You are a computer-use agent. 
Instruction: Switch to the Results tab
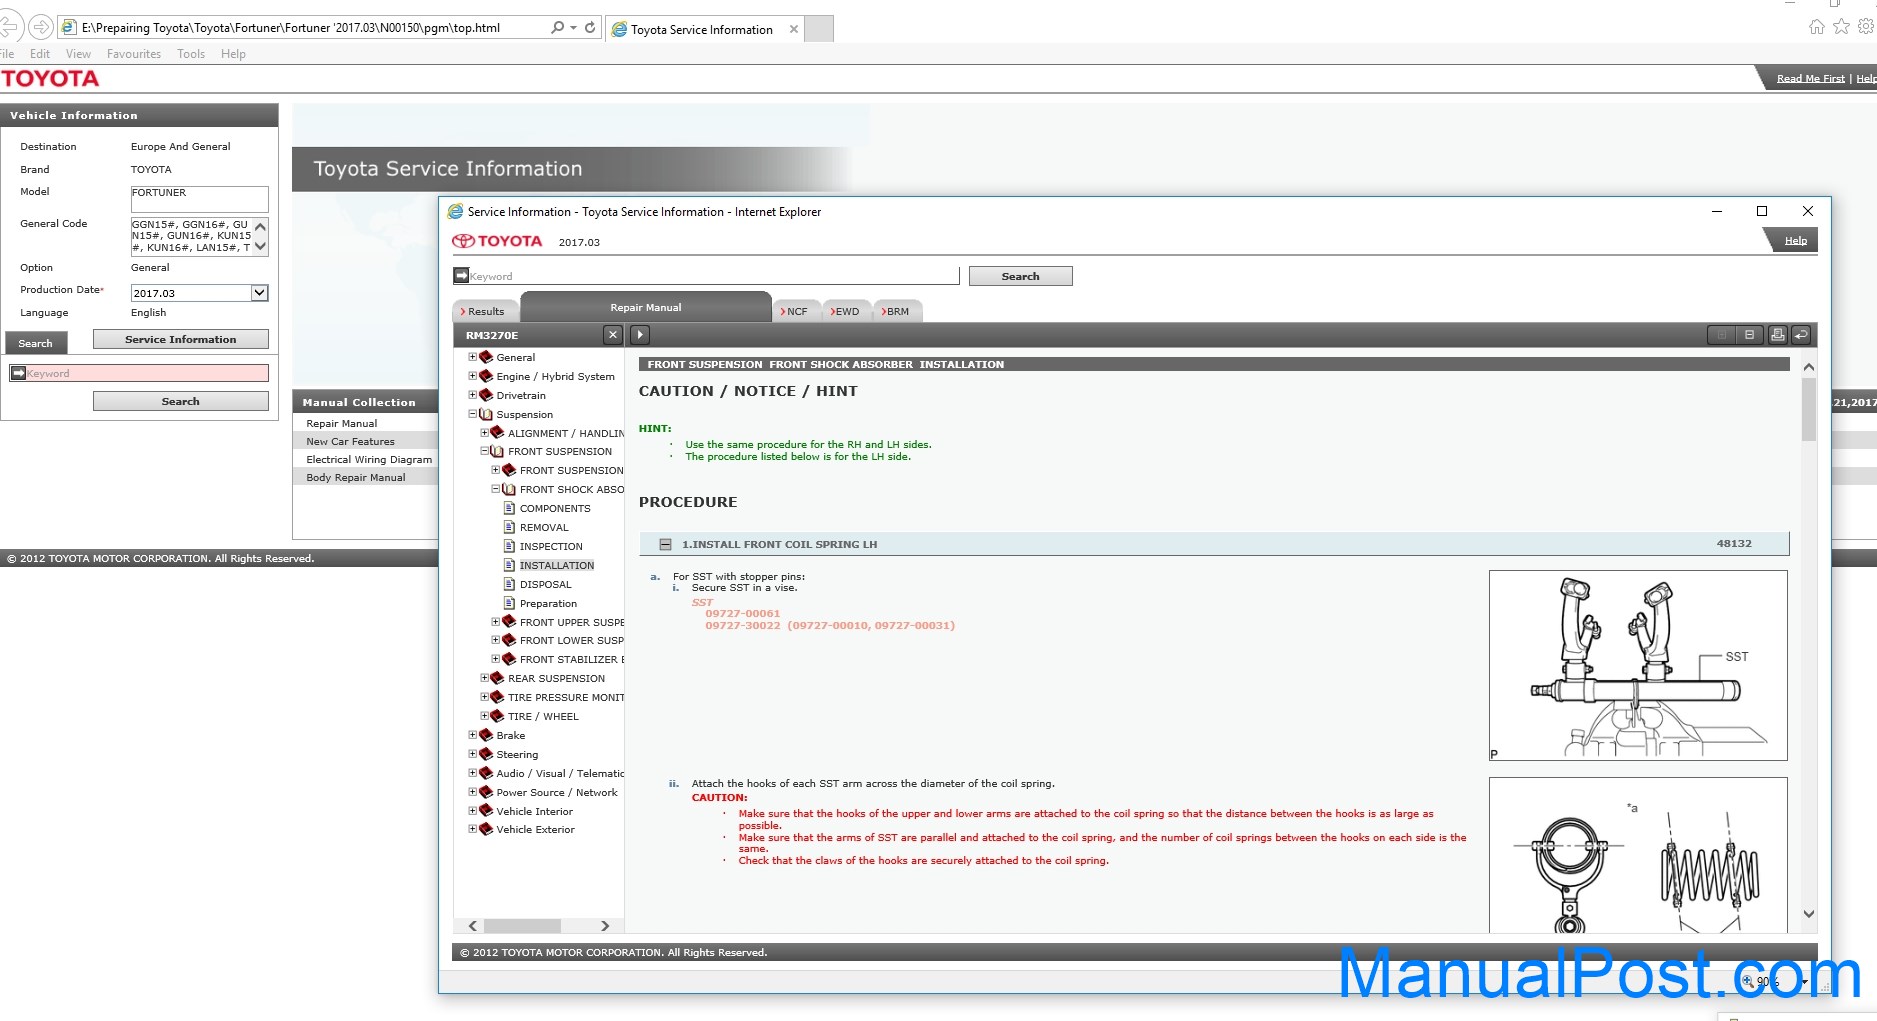[485, 311]
